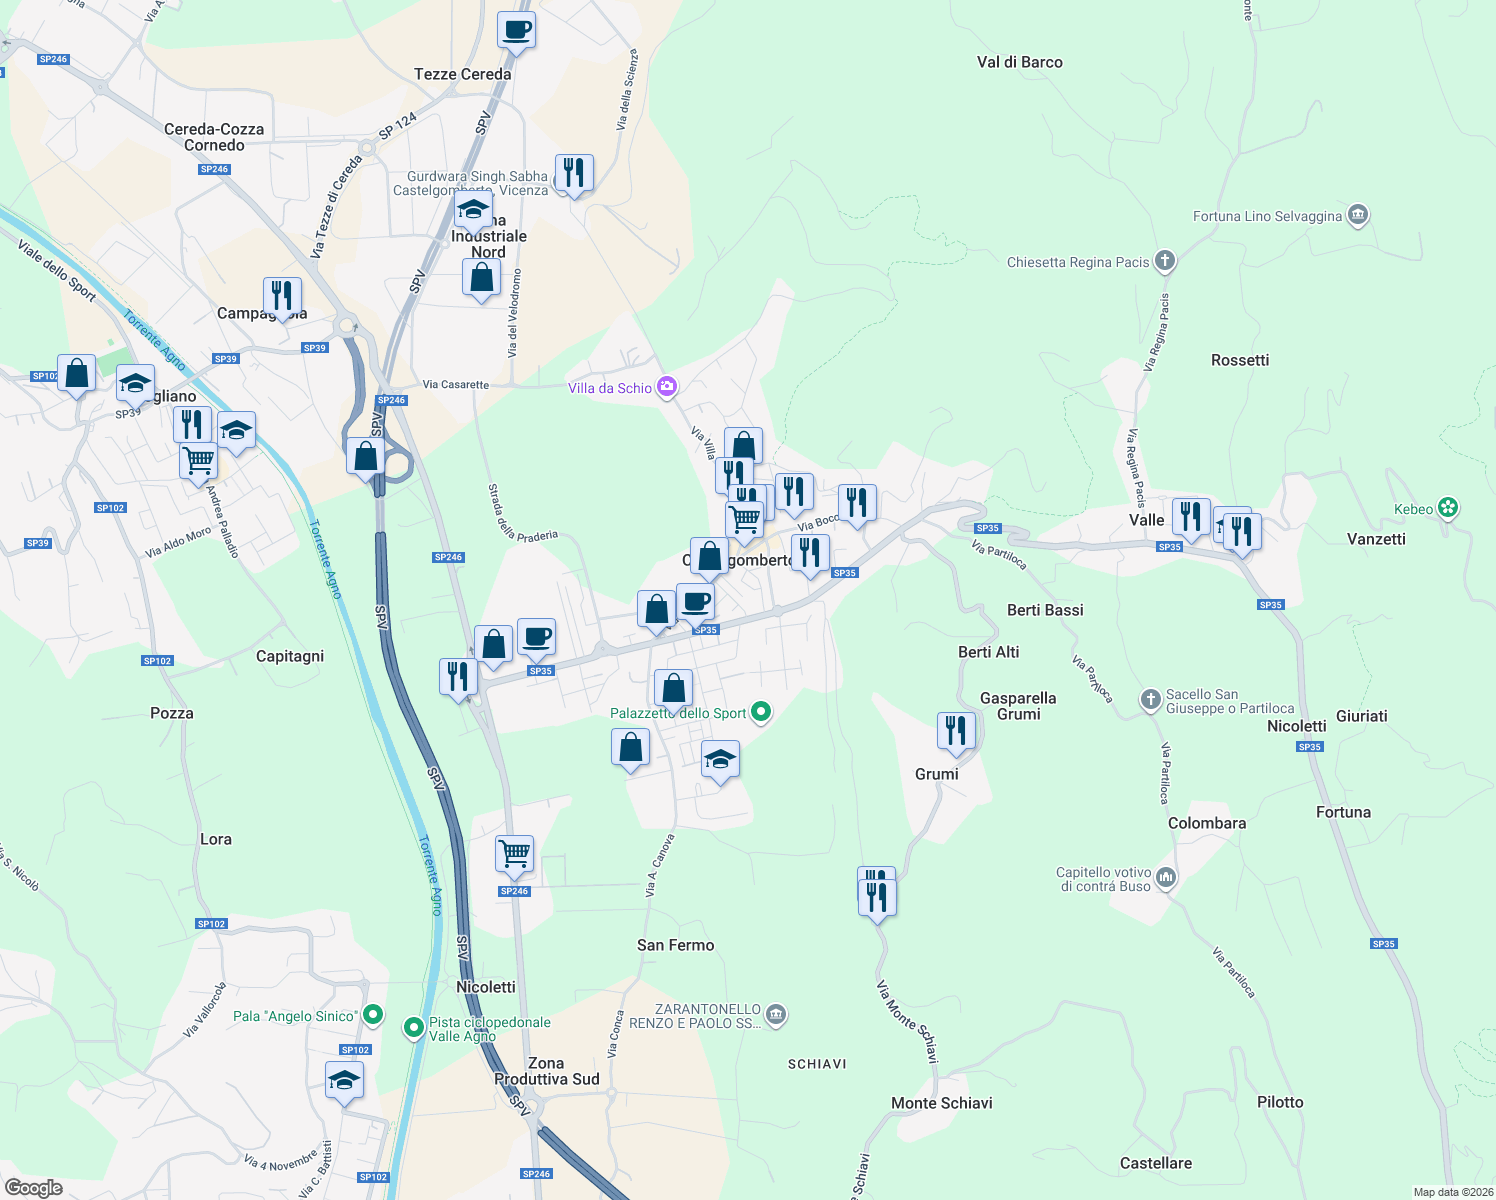Click the coffee cup icon above Tezze Cereda
The width and height of the screenshot is (1496, 1200).
point(516,29)
